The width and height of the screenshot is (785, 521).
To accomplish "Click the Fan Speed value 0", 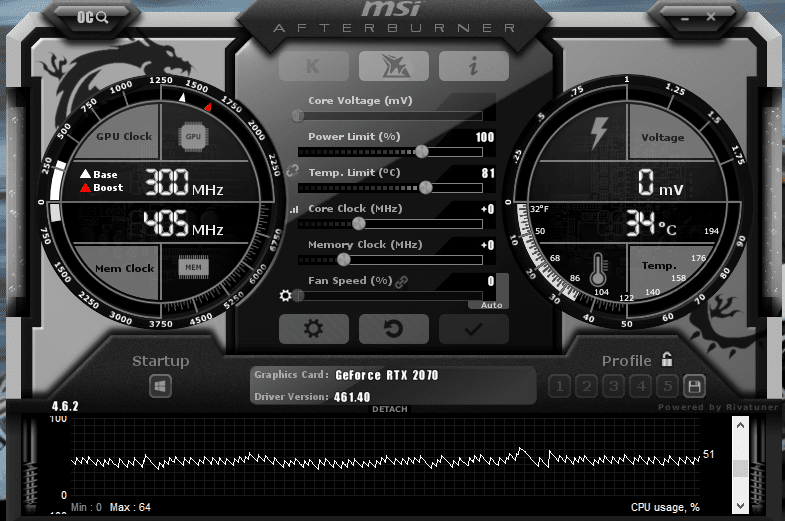I will (491, 281).
